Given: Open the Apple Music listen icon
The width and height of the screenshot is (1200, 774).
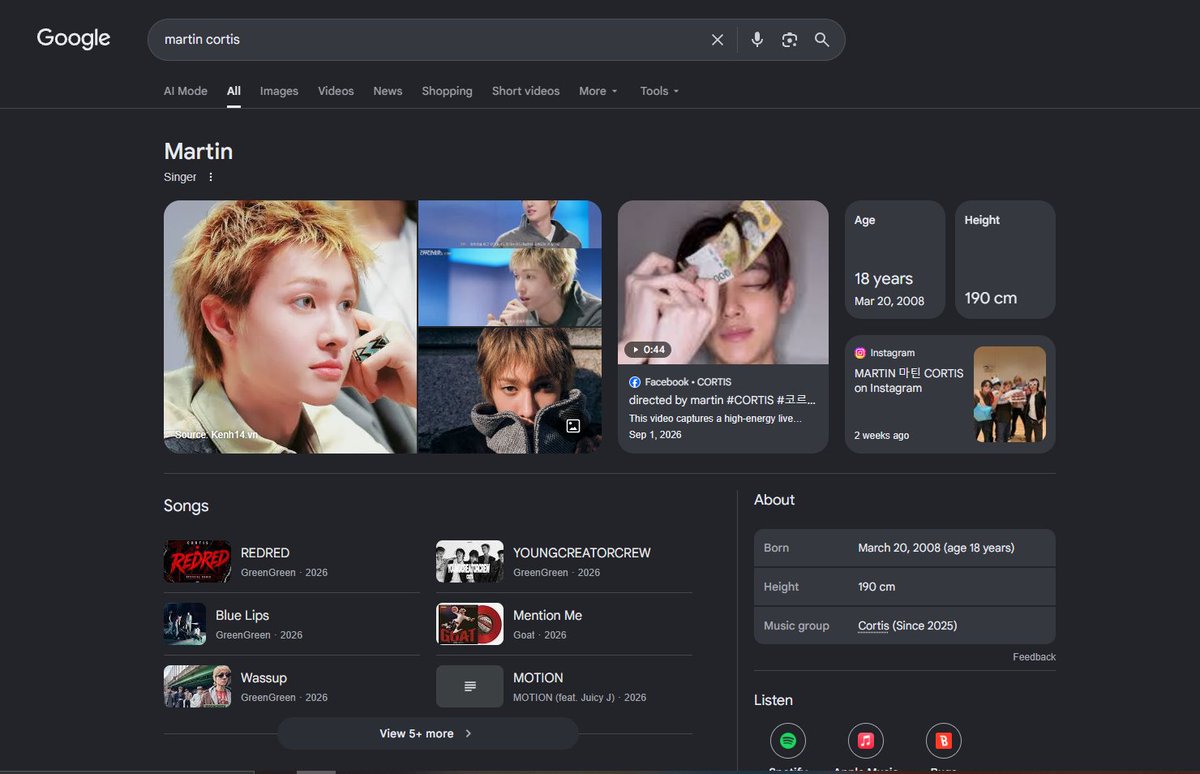Looking at the screenshot, I should click(866, 741).
